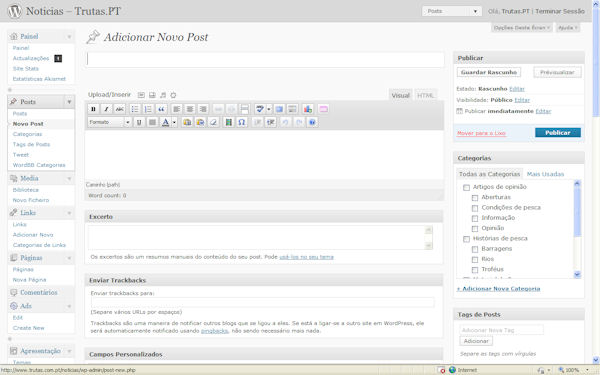Check the Histórias de pesca category
The image size is (600, 375).
point(466,239)
